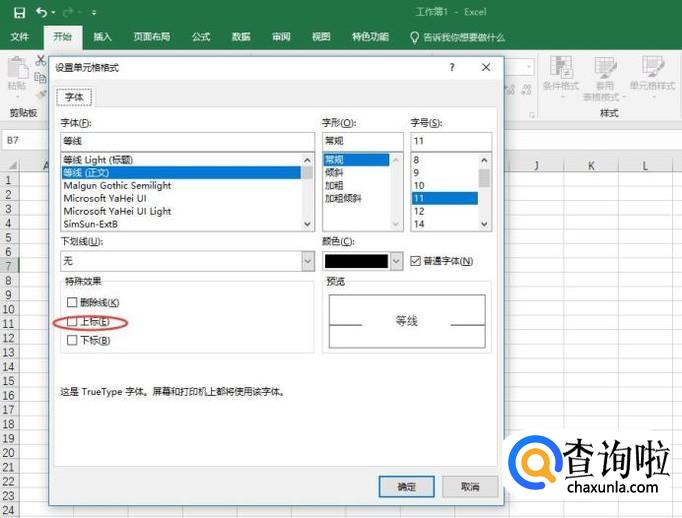Viewport: 682px width, 518px height.
Task: Open the Quick Access Toolbar customize arrow
Action: tap(94, 13)
